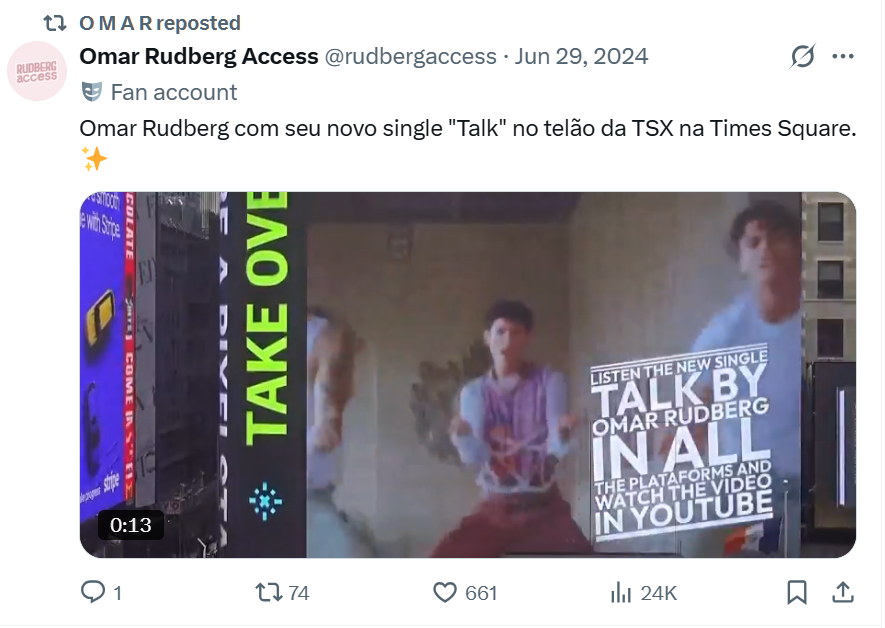885x628 pixels.
Task: Open the Grok slash-circle icon
Action: (x=803, y=56)
